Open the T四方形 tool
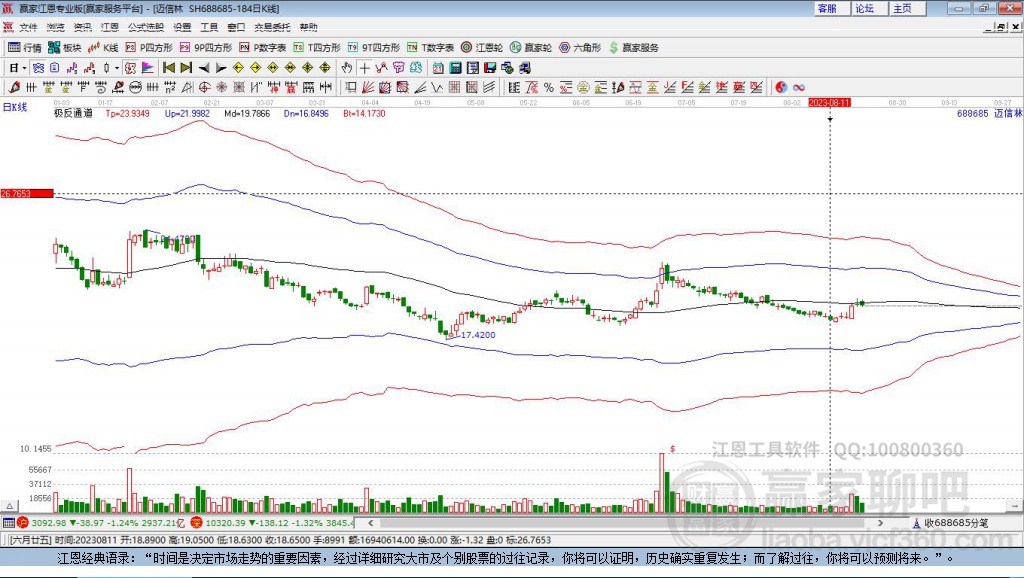The height and width of the screenshot is (578, 1024). pos(317,48)
